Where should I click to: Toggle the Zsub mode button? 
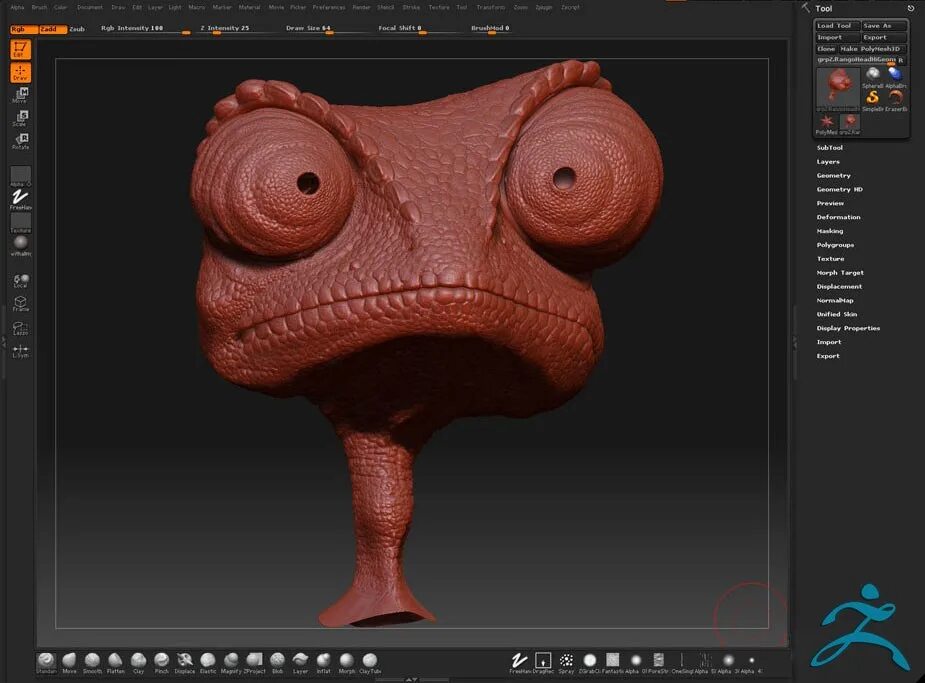tap(77, 29)
